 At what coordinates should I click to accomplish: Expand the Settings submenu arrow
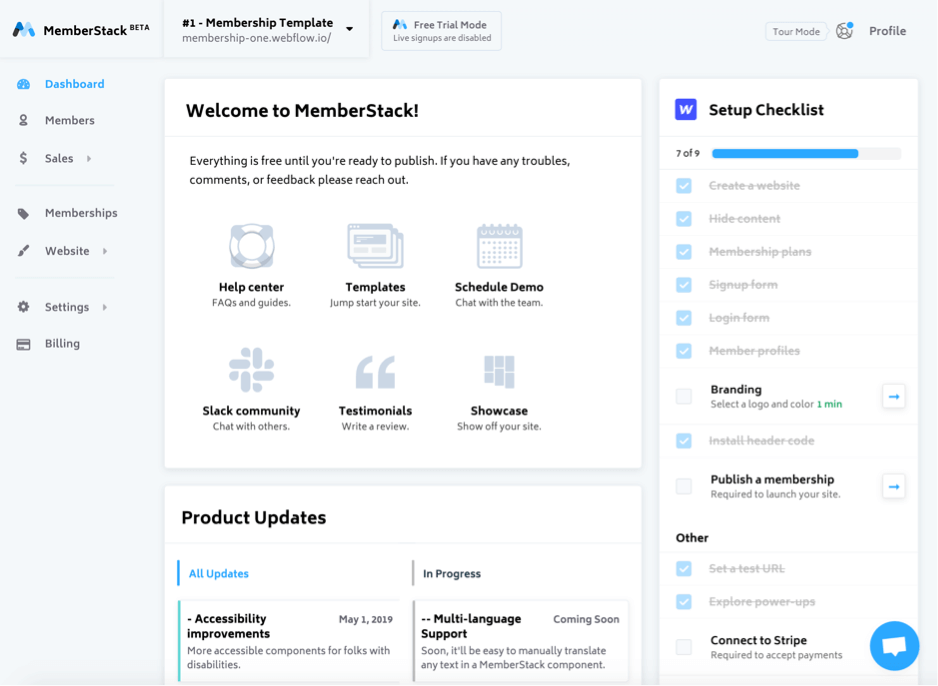[x=105, y=307]
